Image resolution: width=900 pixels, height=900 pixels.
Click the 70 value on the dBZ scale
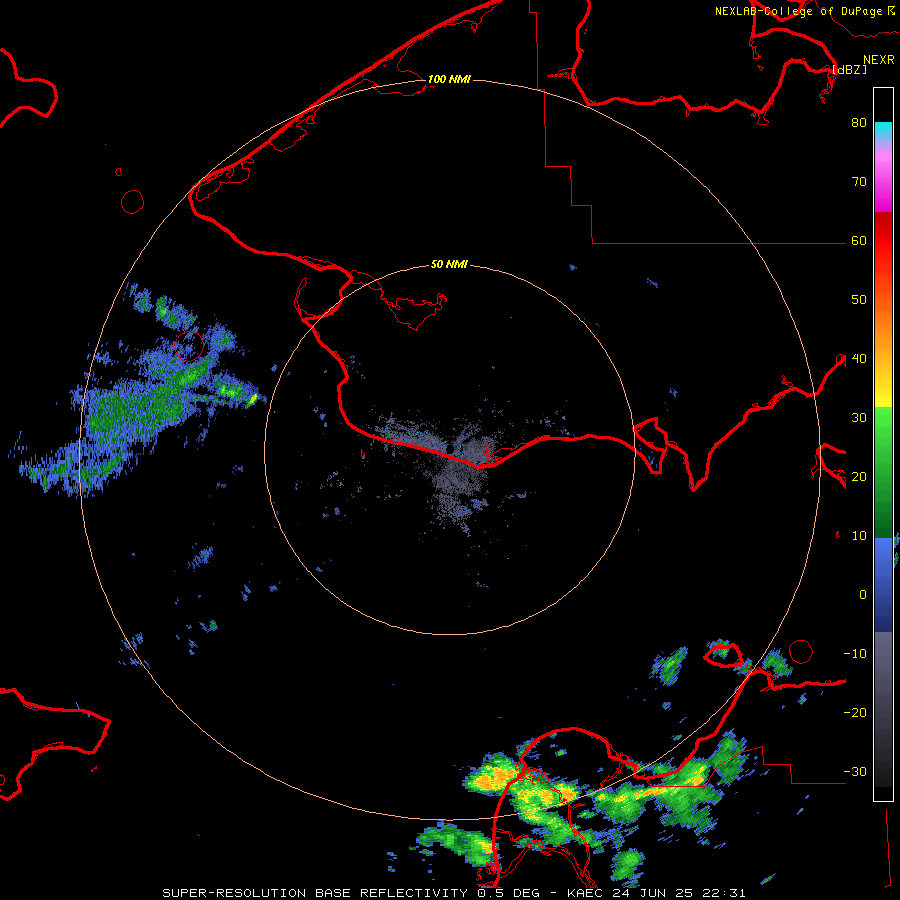(859, 181)
